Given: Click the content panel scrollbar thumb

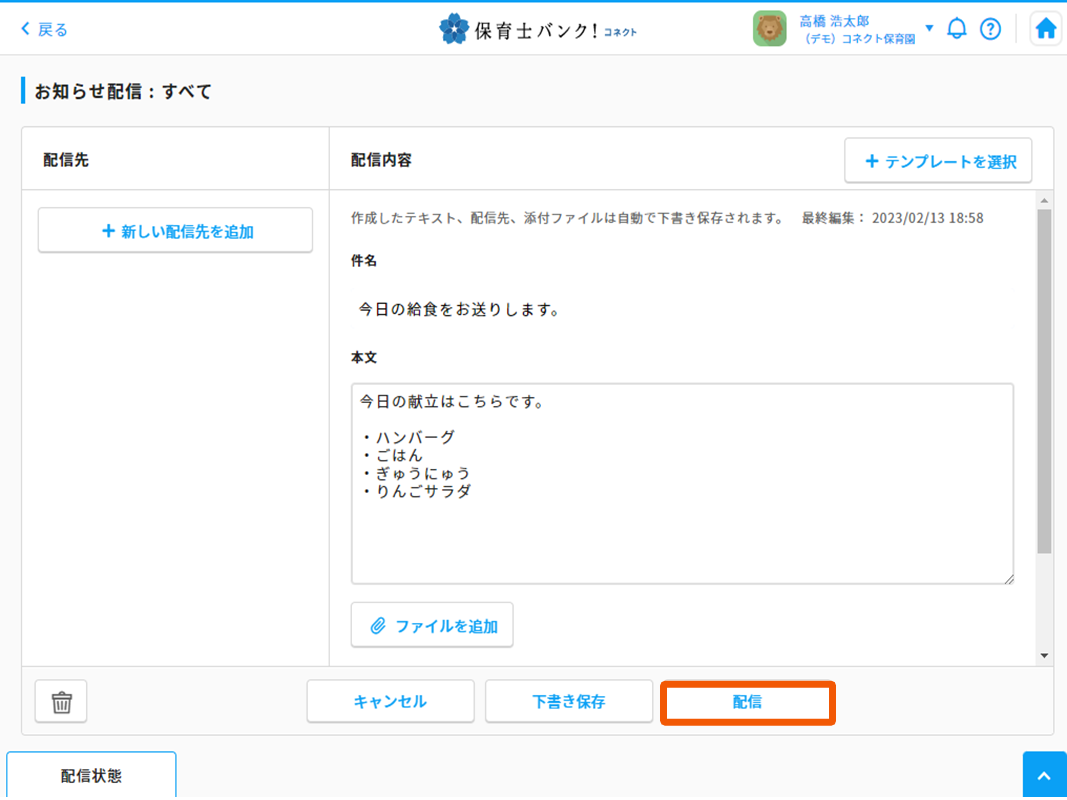Looking at the screenshot, I should click(x=1044, y=380).
